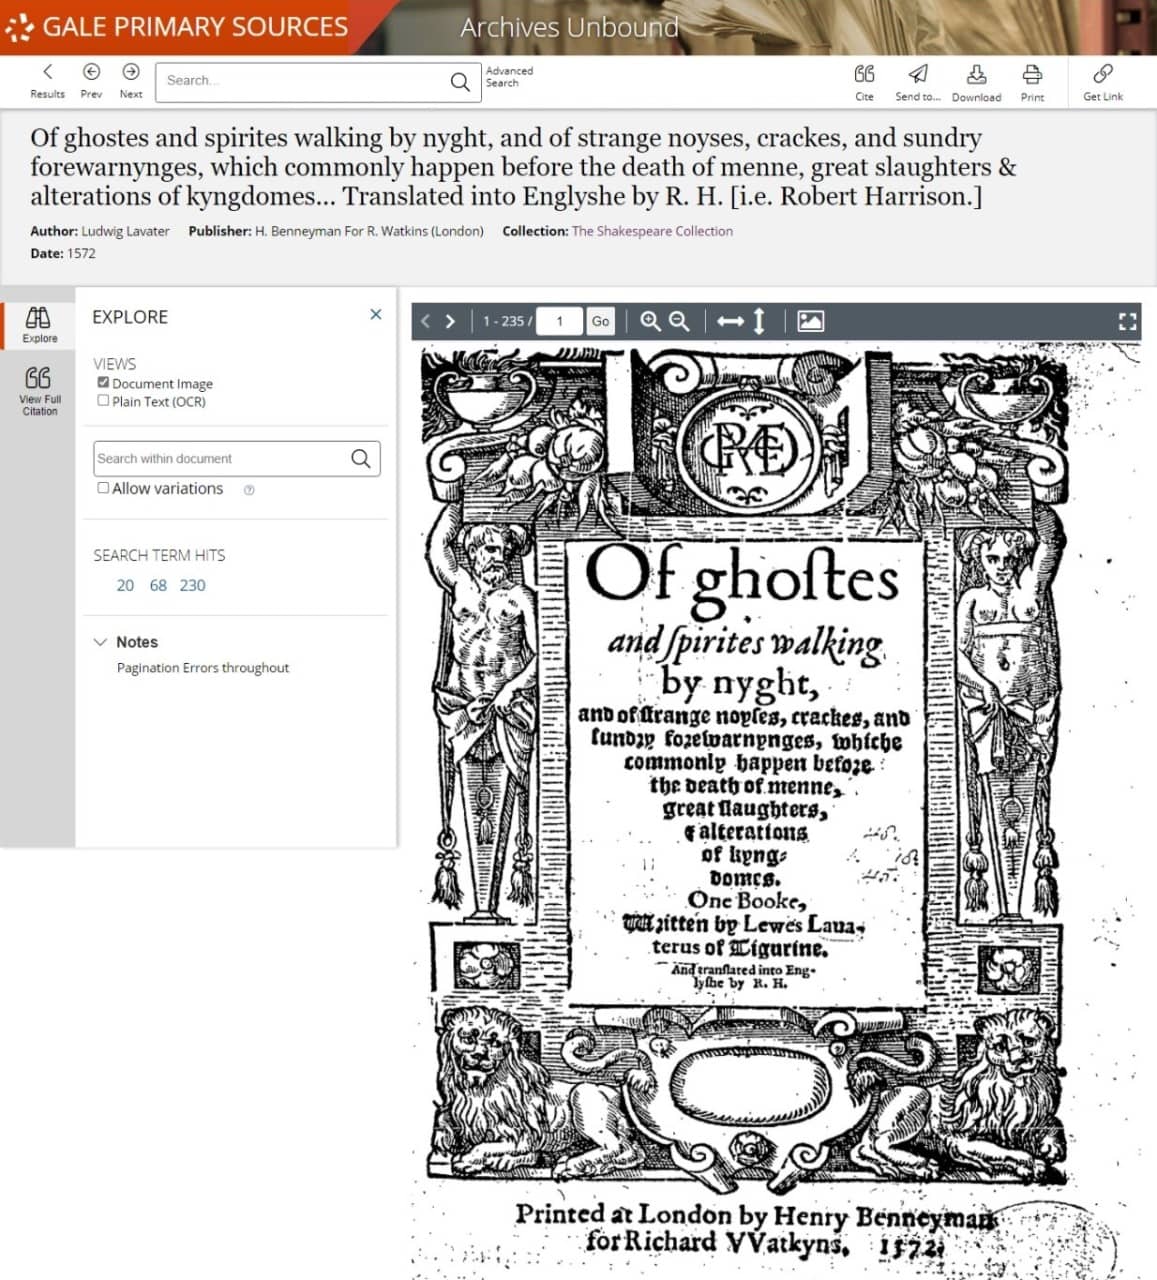Select the Explore binoculars tab

tap(38, 325)
